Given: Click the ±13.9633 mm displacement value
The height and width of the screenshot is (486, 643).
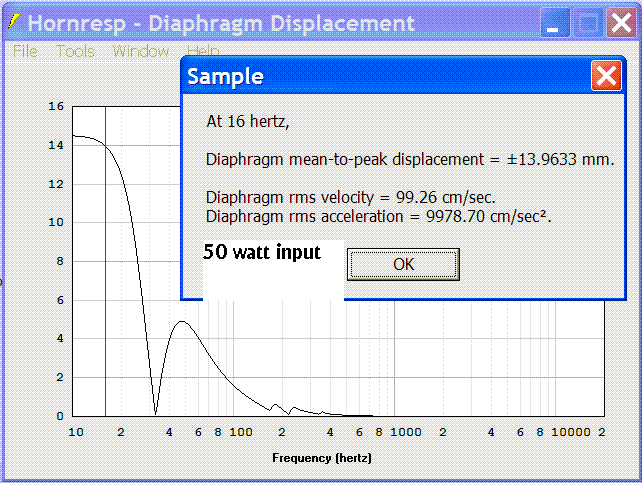Looking at the screenshot, I should (x=561, y=159).
